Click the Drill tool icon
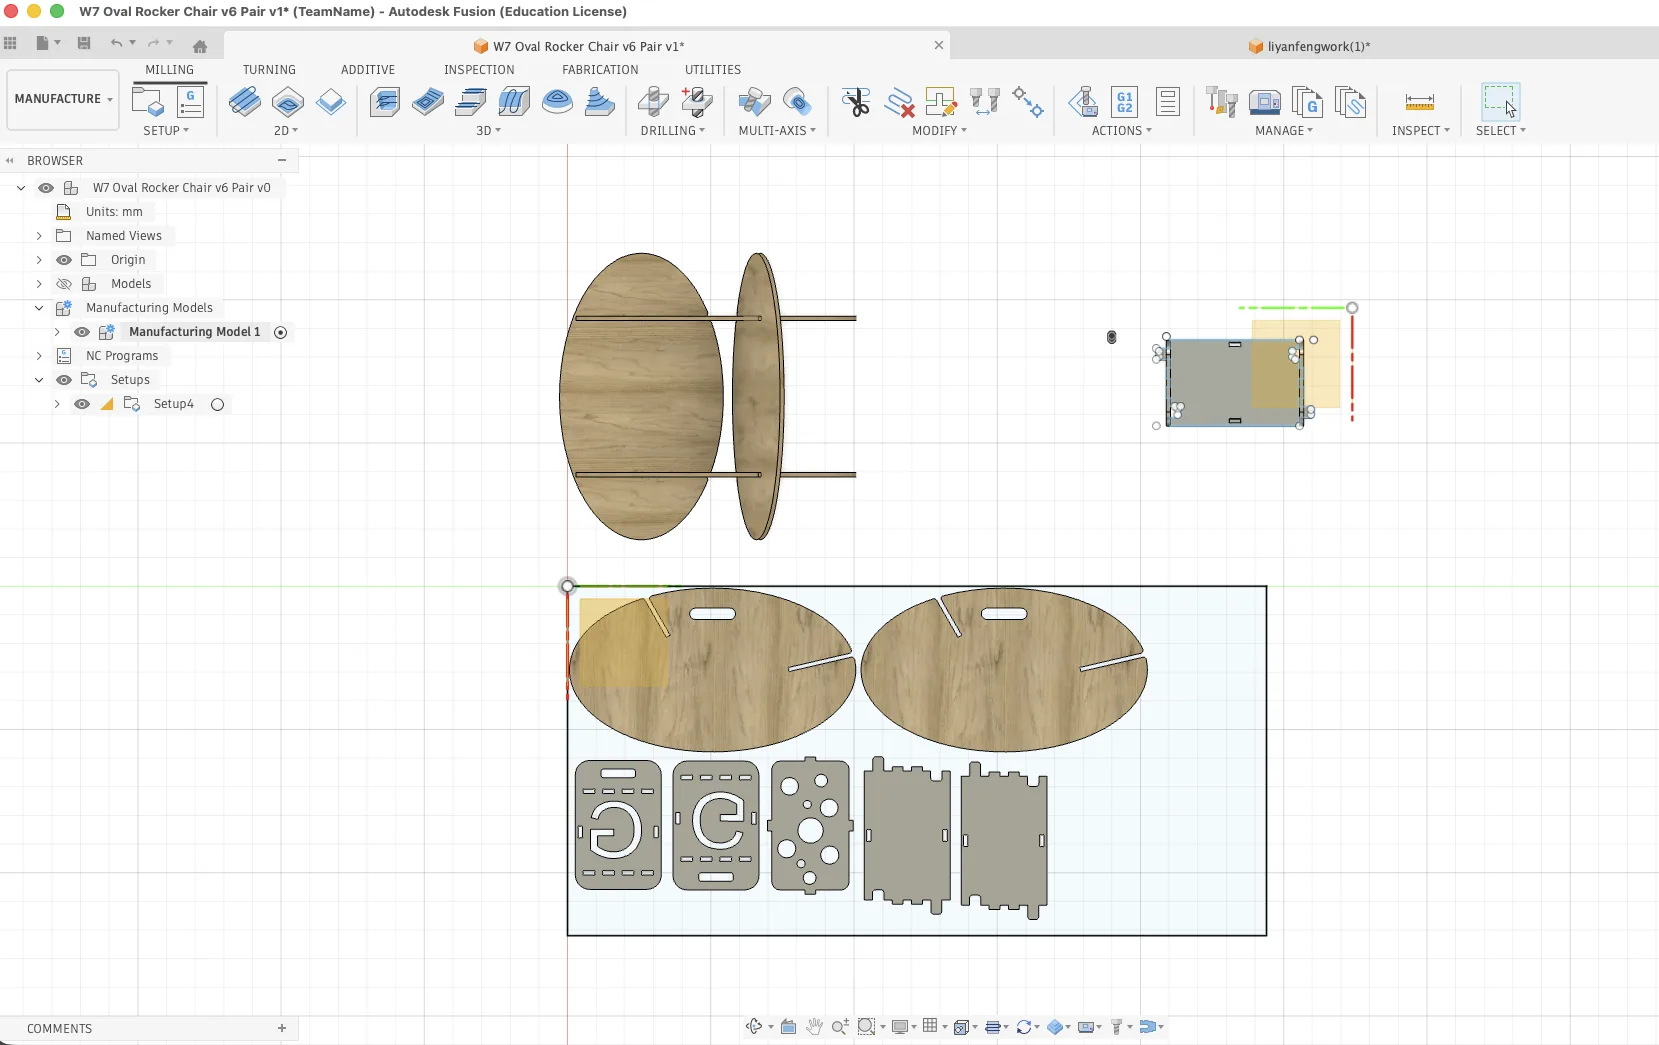Image resolution: width=1659 pixels, height=1045 pixels. (653, 102)
